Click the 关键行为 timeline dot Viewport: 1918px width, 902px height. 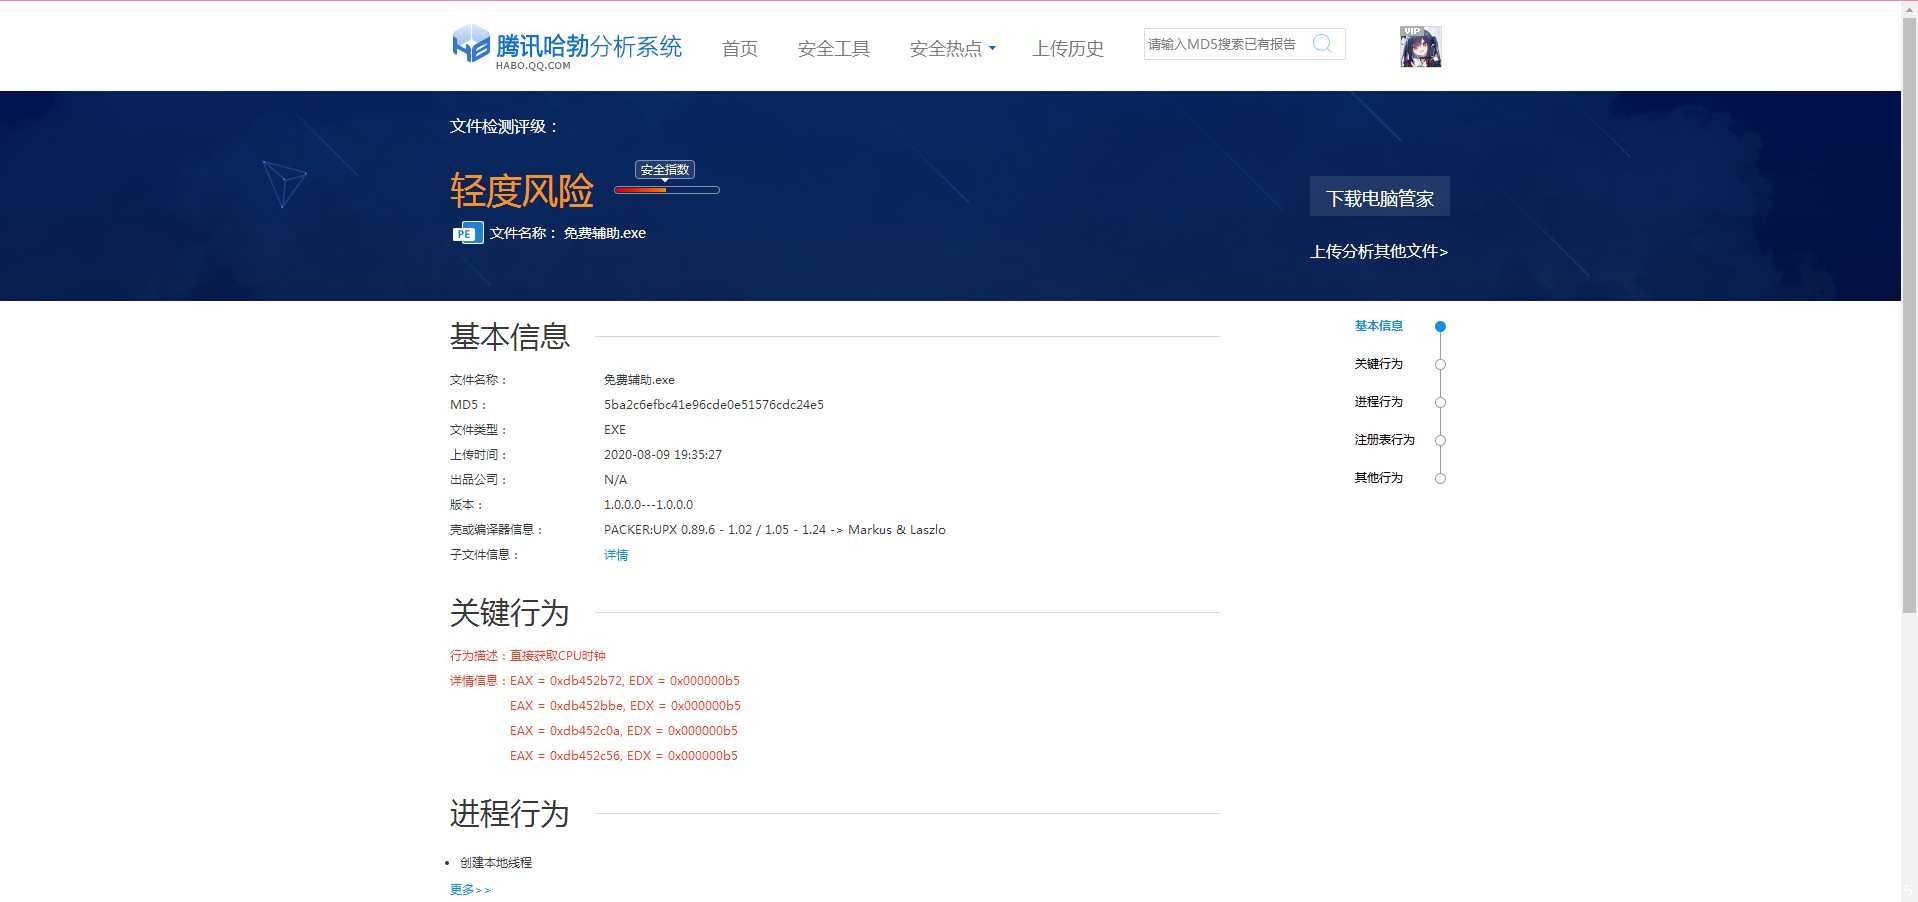[x=1440, y=365]
